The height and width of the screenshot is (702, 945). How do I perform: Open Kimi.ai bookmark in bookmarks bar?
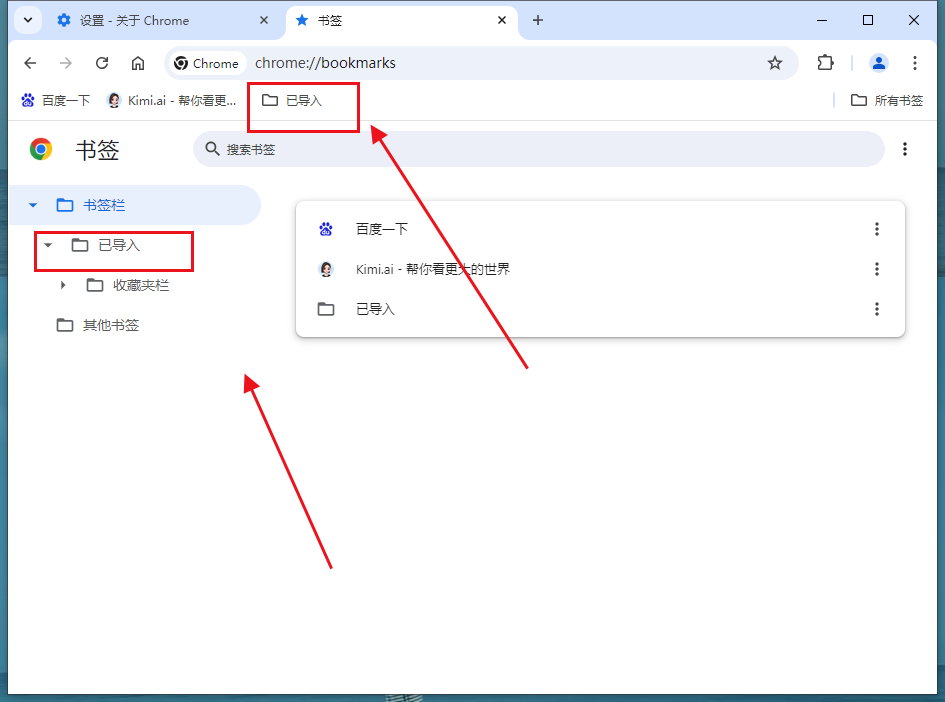[171, 101]
